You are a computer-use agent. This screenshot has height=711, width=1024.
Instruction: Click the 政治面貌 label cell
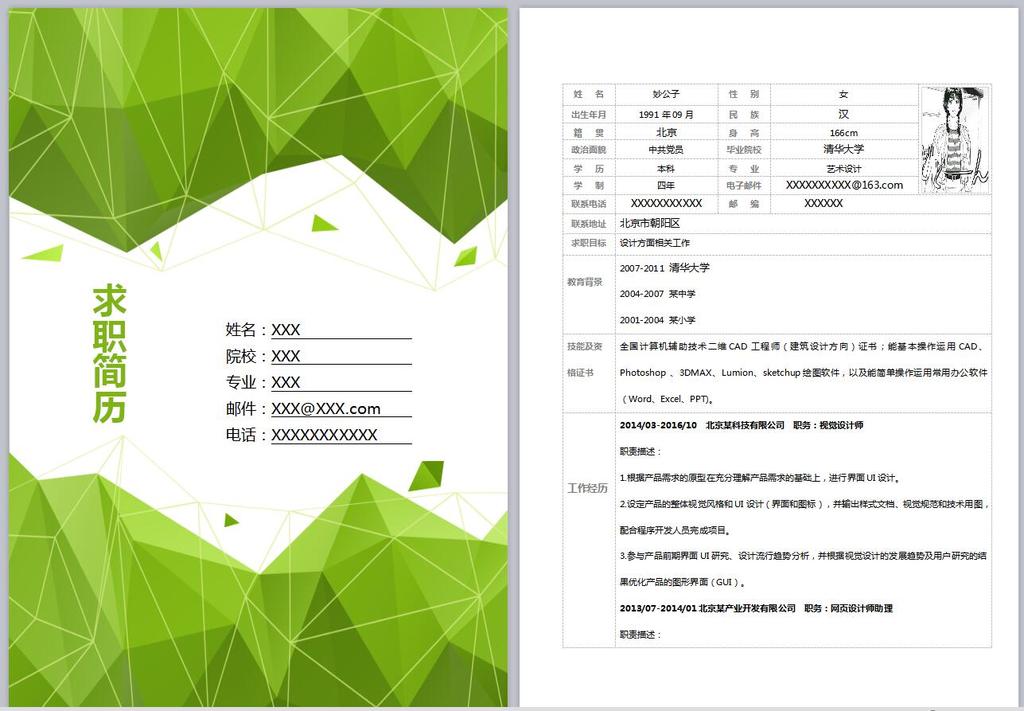tap(588, 150)
